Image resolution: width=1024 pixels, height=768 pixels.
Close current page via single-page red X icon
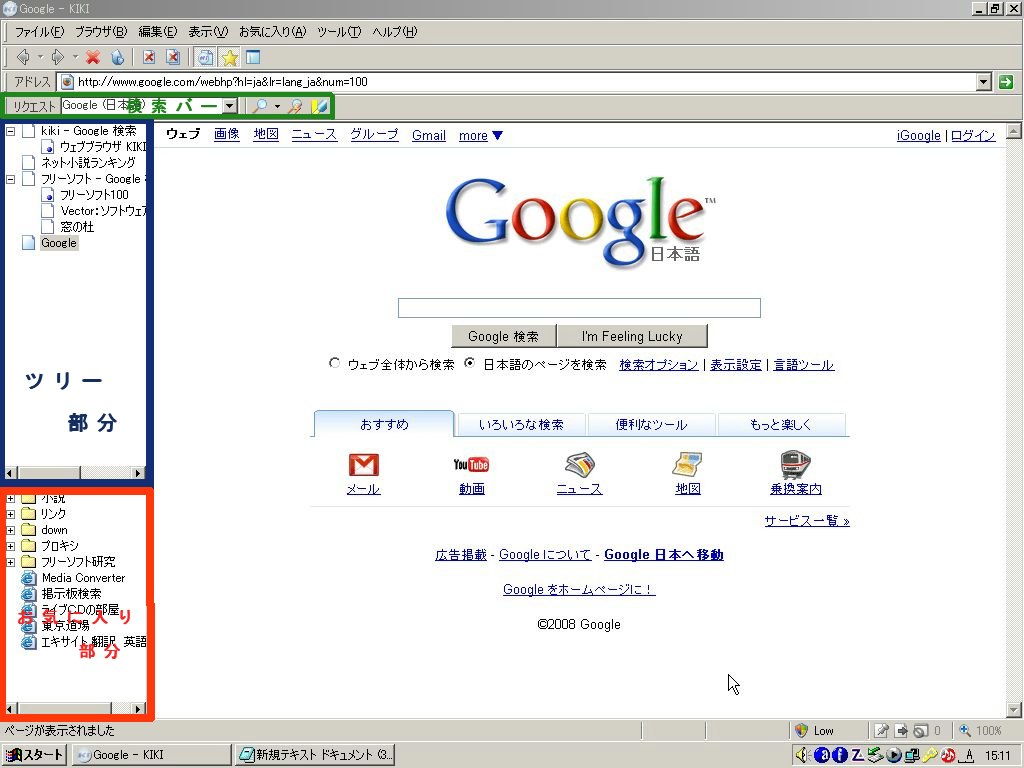(149, 57)
